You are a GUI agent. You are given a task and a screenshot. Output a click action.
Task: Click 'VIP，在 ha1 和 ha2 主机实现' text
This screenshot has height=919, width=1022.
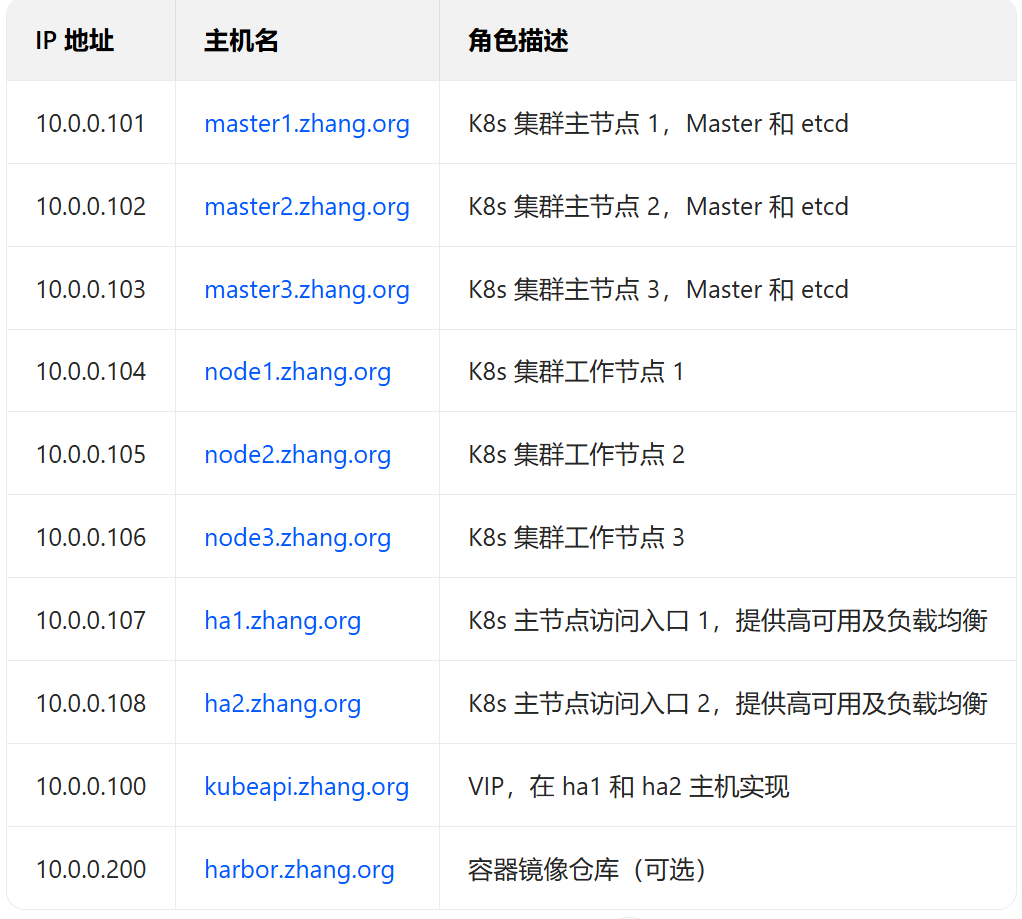[629, 787]
